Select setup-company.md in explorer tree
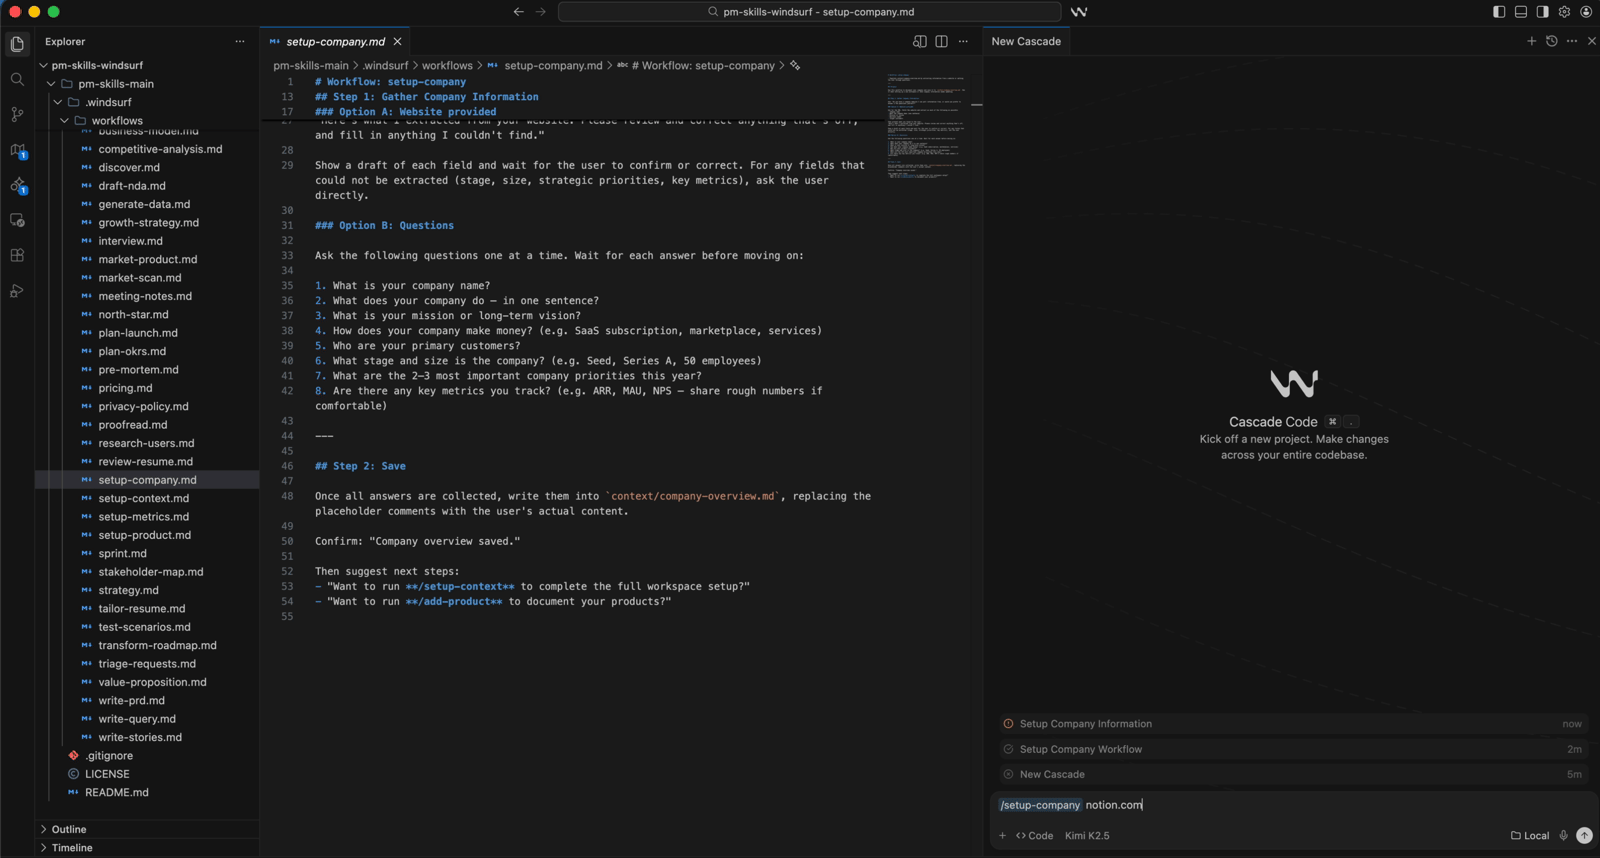The height and width of the screenshot is (858, 1600). click(147, 480)
